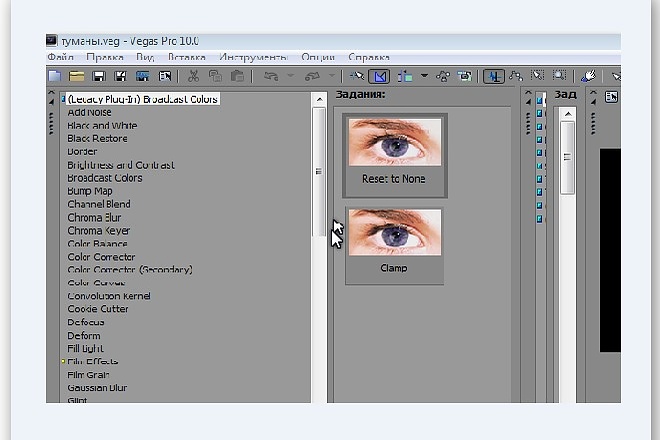Image resolution: width=660 pixels, height=440 pixels.
Task: Toggle the Enable Snapping toolbar button
Action: point(357,76)
